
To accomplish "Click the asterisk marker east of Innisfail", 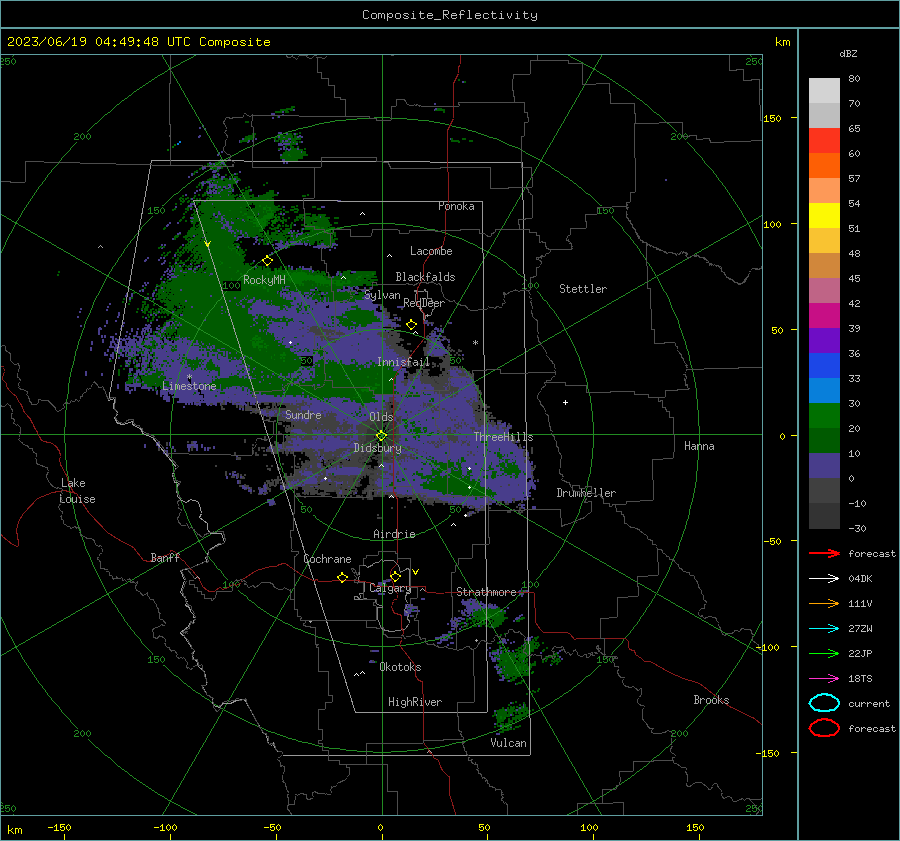I will (x=475, y=343).
